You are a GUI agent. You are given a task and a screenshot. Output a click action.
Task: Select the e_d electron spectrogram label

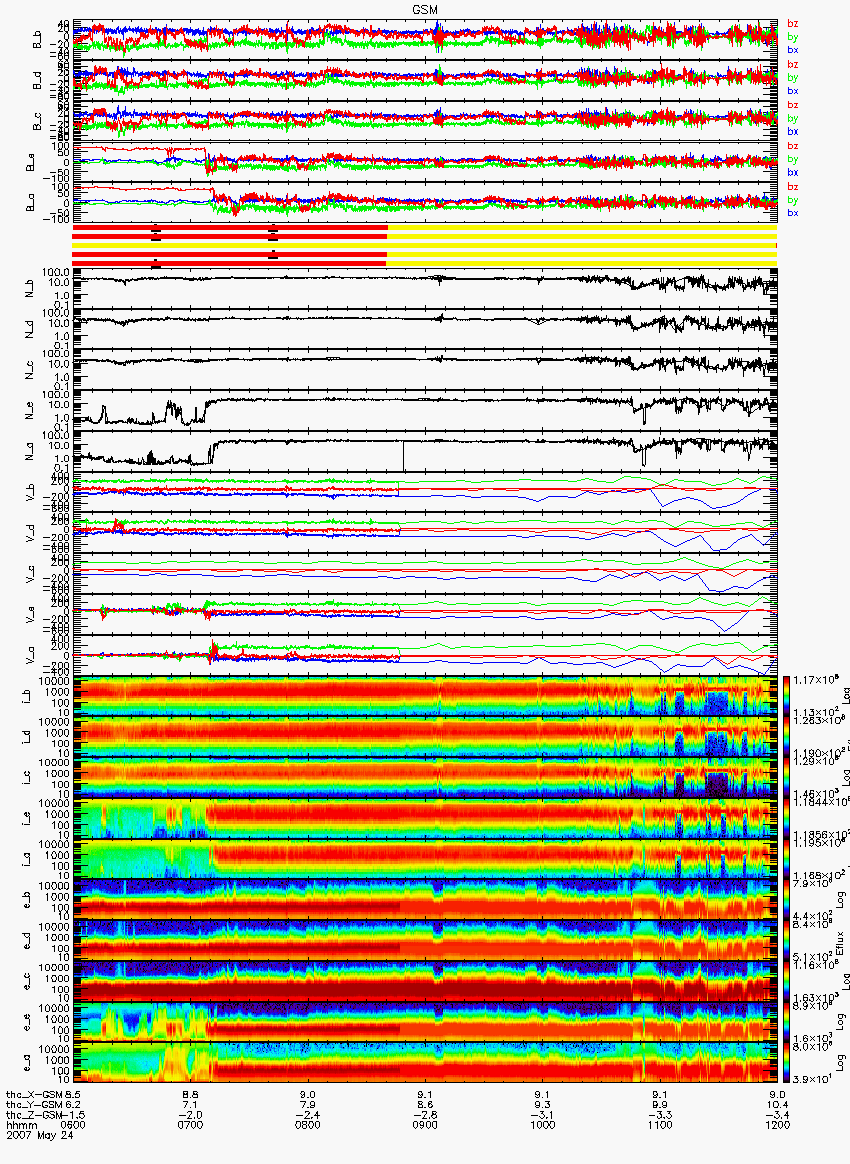[x=27, y=941]
